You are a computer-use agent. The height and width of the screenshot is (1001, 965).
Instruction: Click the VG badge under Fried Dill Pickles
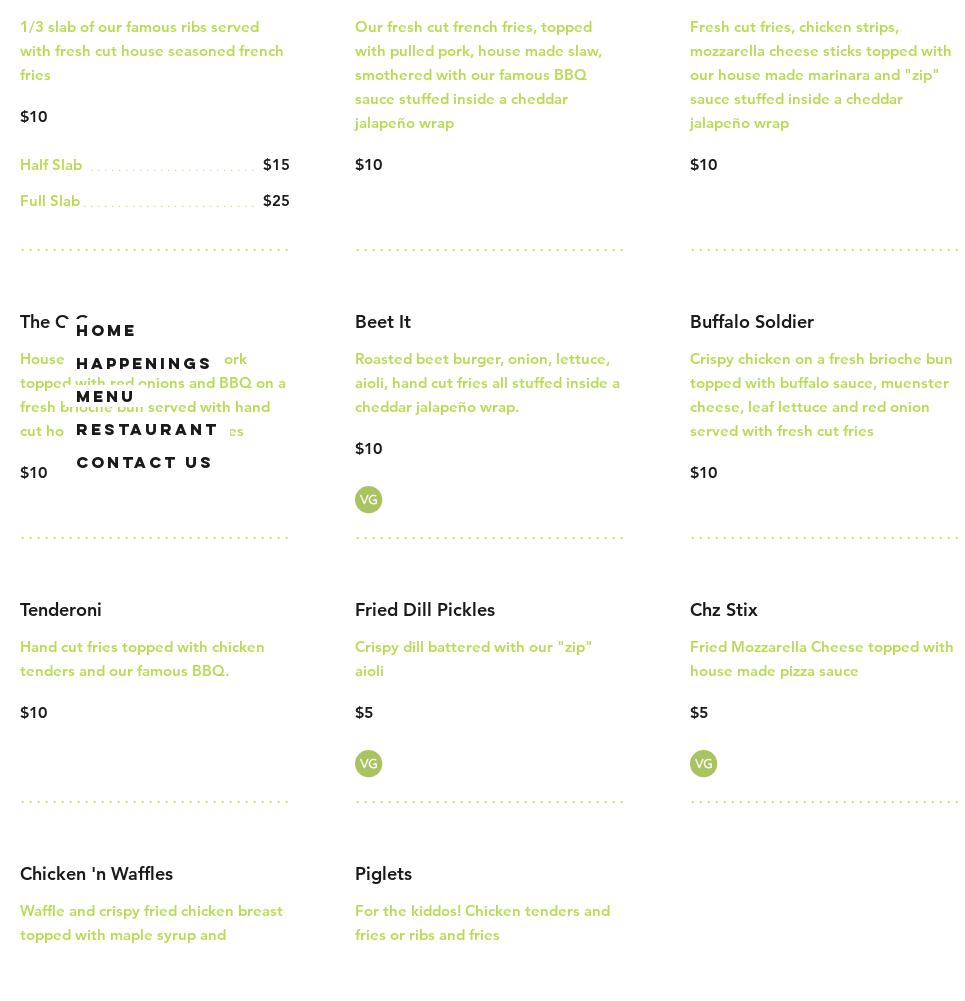[368, 764]
